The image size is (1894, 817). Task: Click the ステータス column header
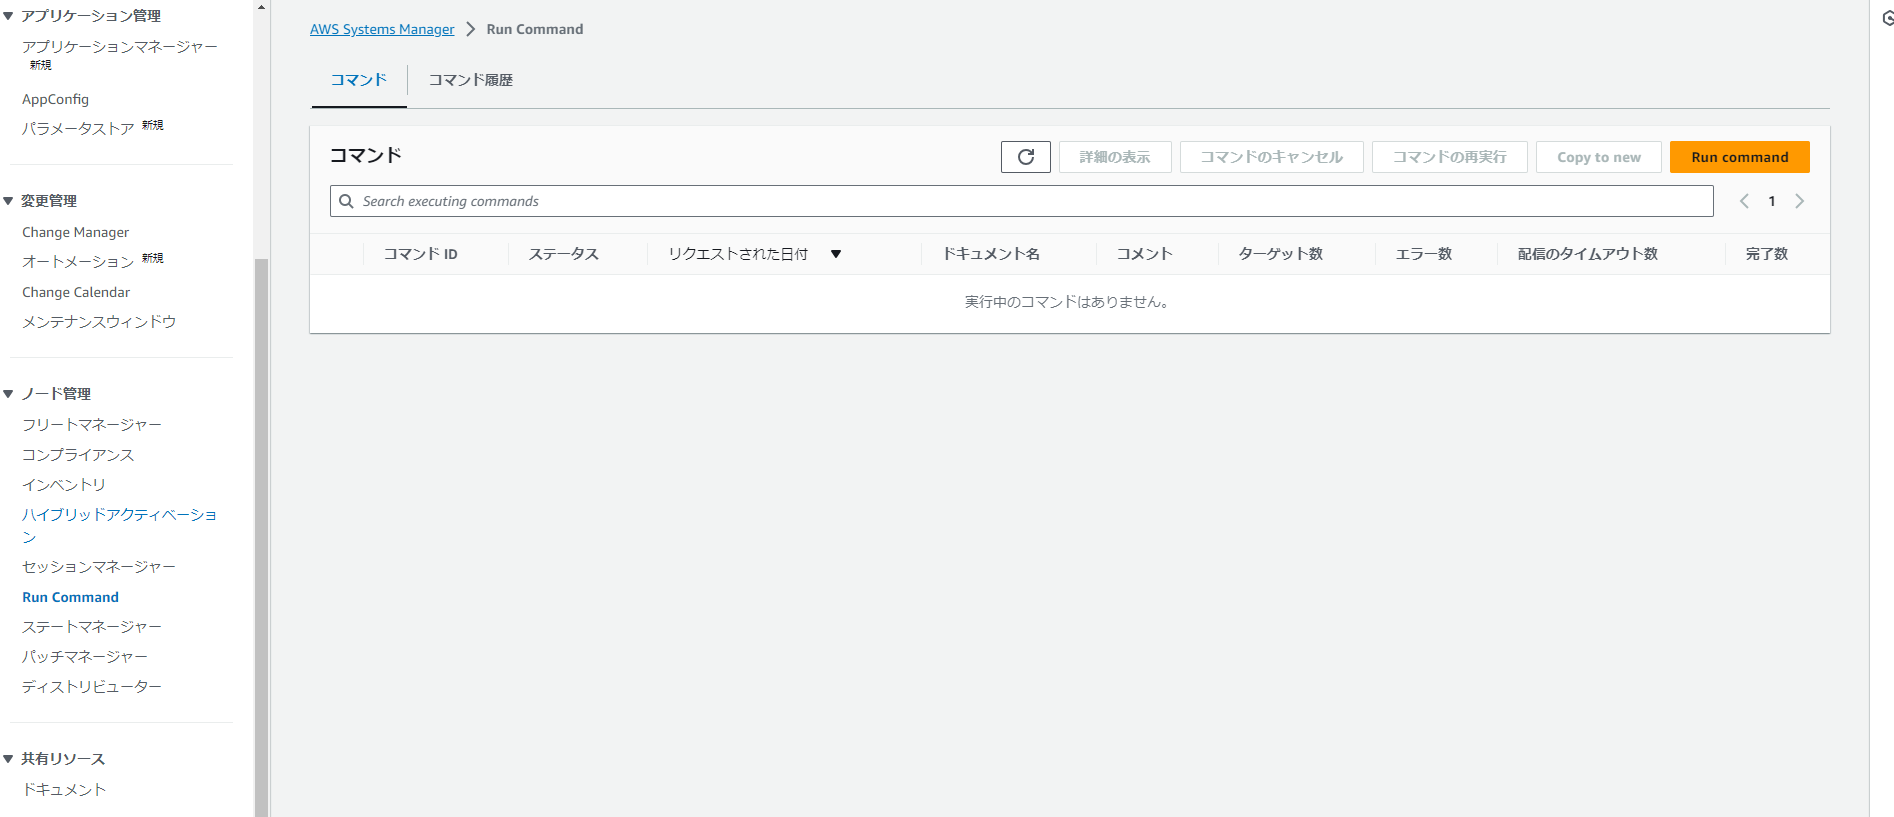[564, 254]
